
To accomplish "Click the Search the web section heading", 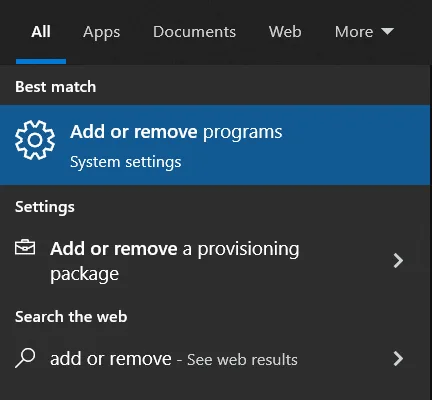I will [71, 317].
